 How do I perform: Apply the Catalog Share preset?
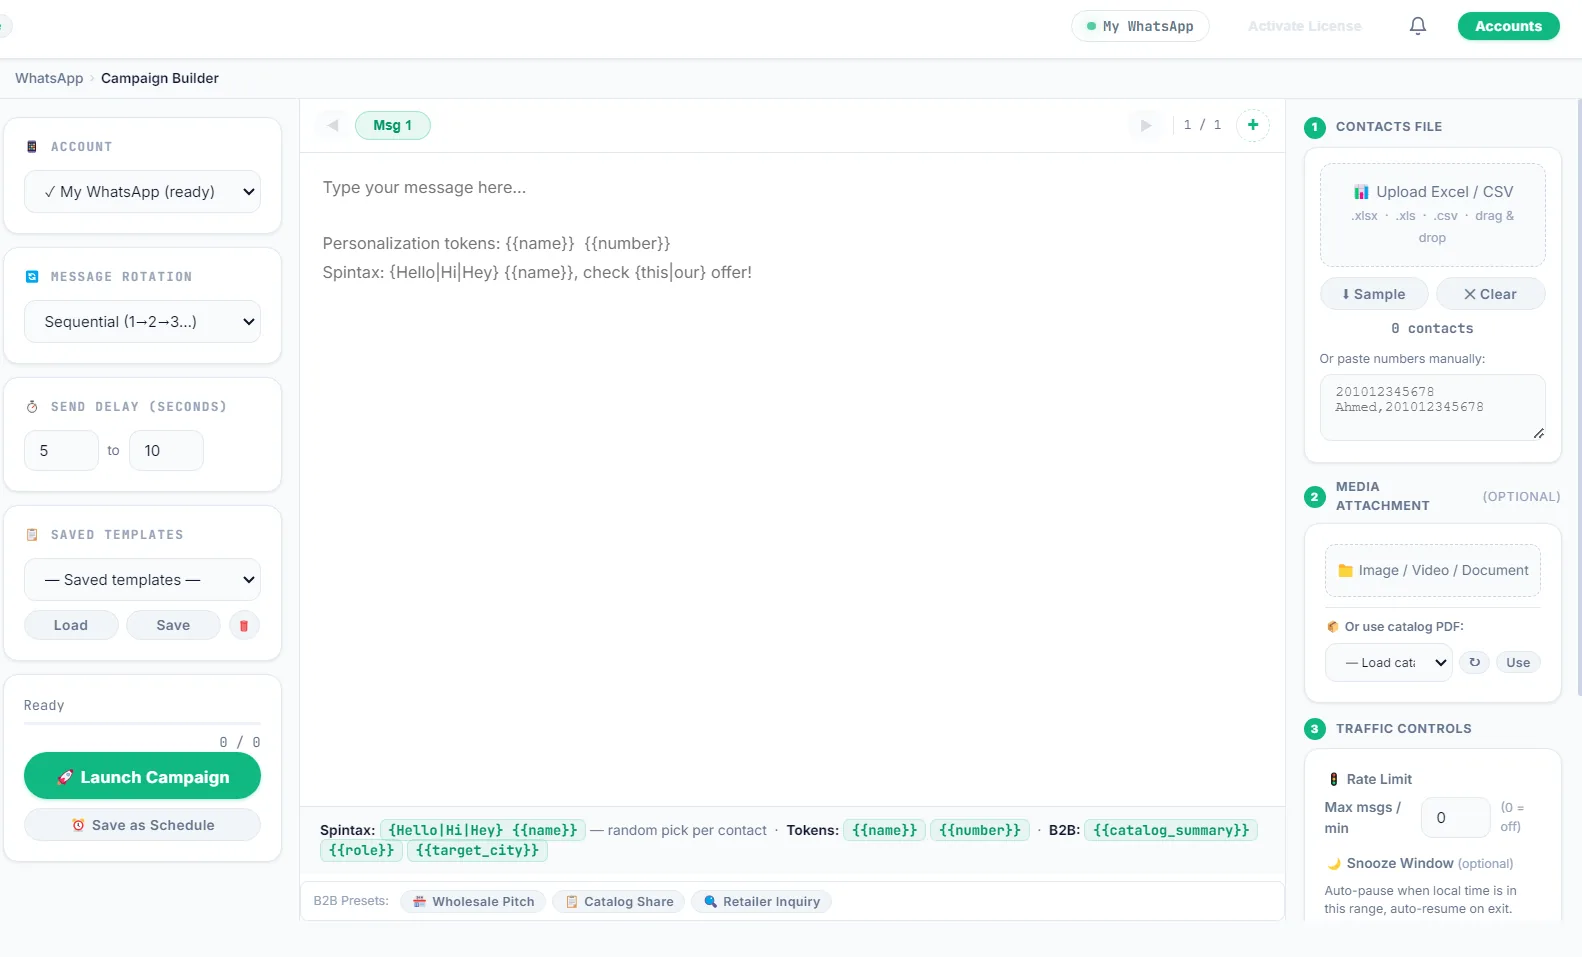[x=618, y=901]
